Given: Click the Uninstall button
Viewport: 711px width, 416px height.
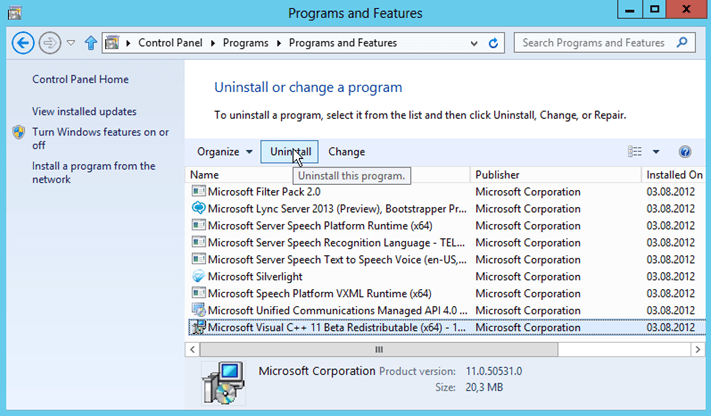Looking at the screenshot, I should tap(289, 152).
